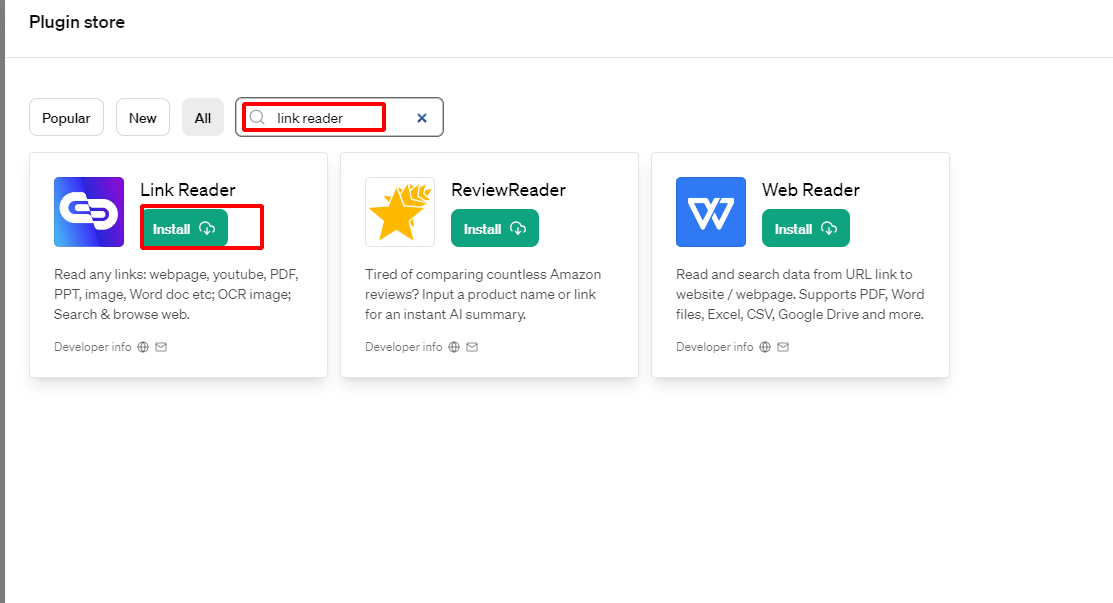Click the Link Reader chain-link plugin icon

coord(88,211)
